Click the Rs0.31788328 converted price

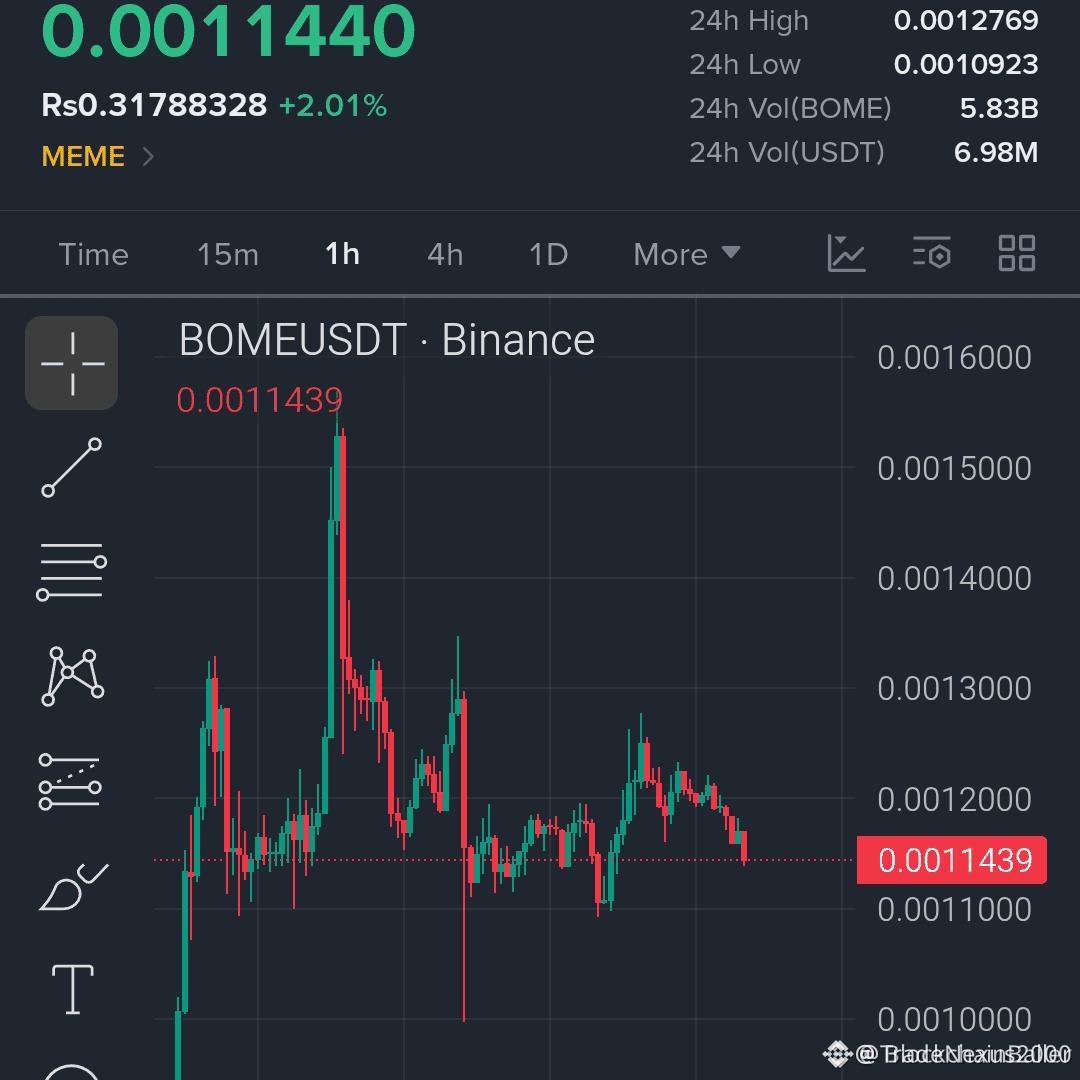coord(154,105)
